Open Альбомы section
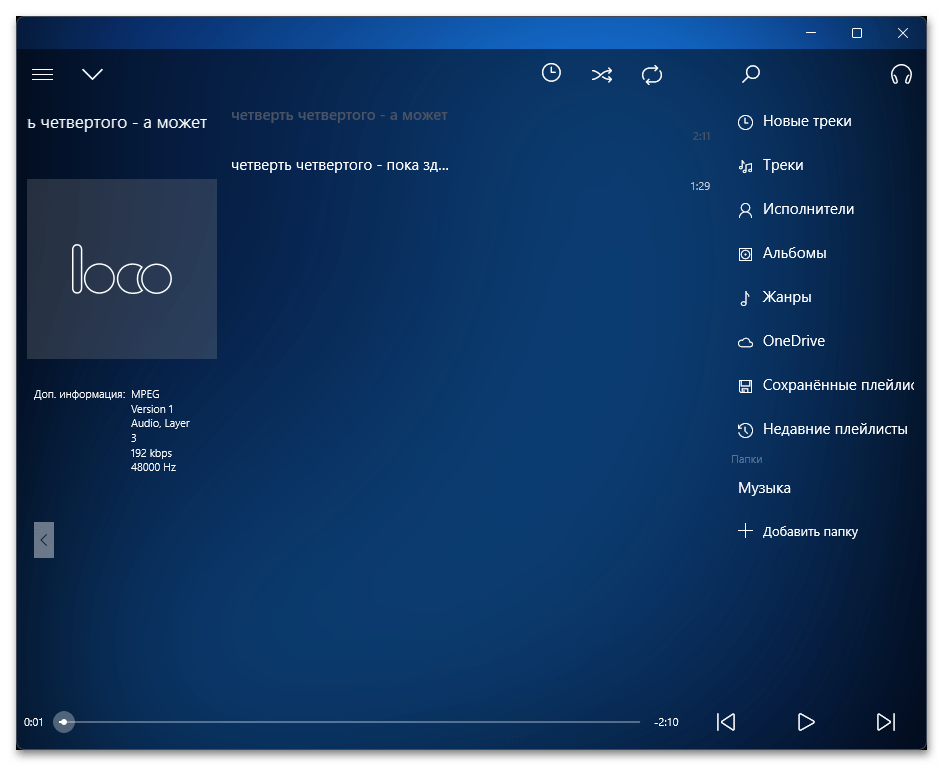 point(794,253)
